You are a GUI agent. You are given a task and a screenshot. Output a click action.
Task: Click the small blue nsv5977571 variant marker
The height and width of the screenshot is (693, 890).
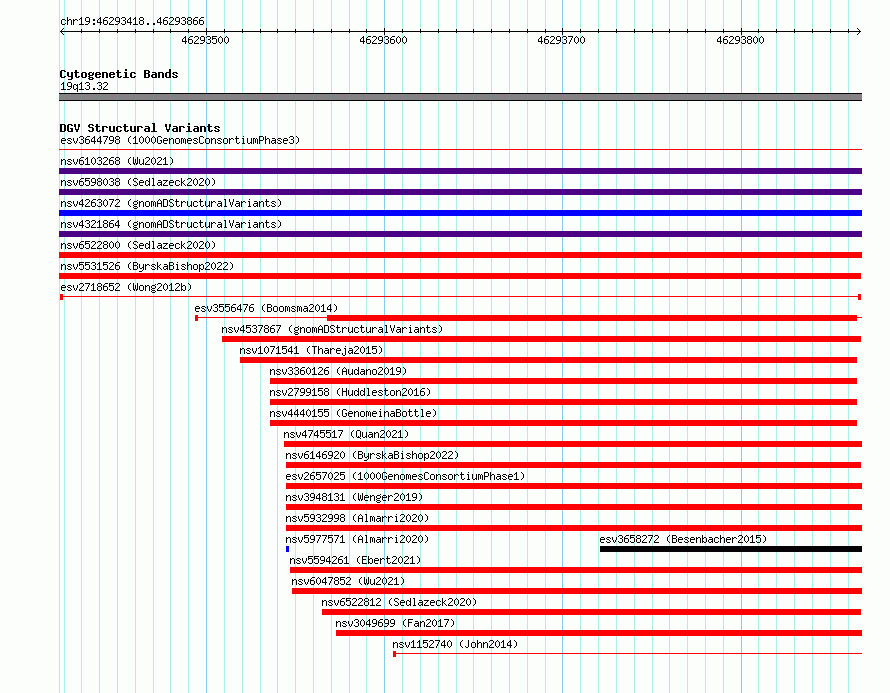point(288,549)
